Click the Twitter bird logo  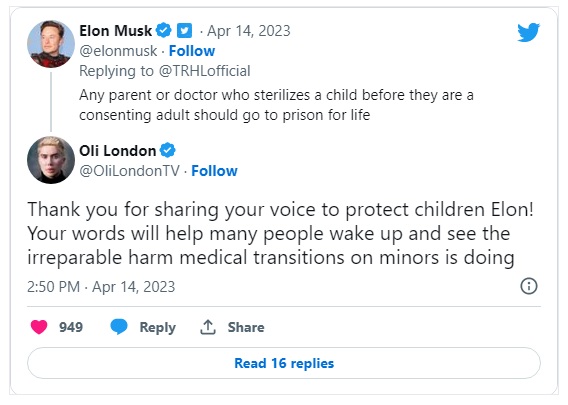coord(528,33)
